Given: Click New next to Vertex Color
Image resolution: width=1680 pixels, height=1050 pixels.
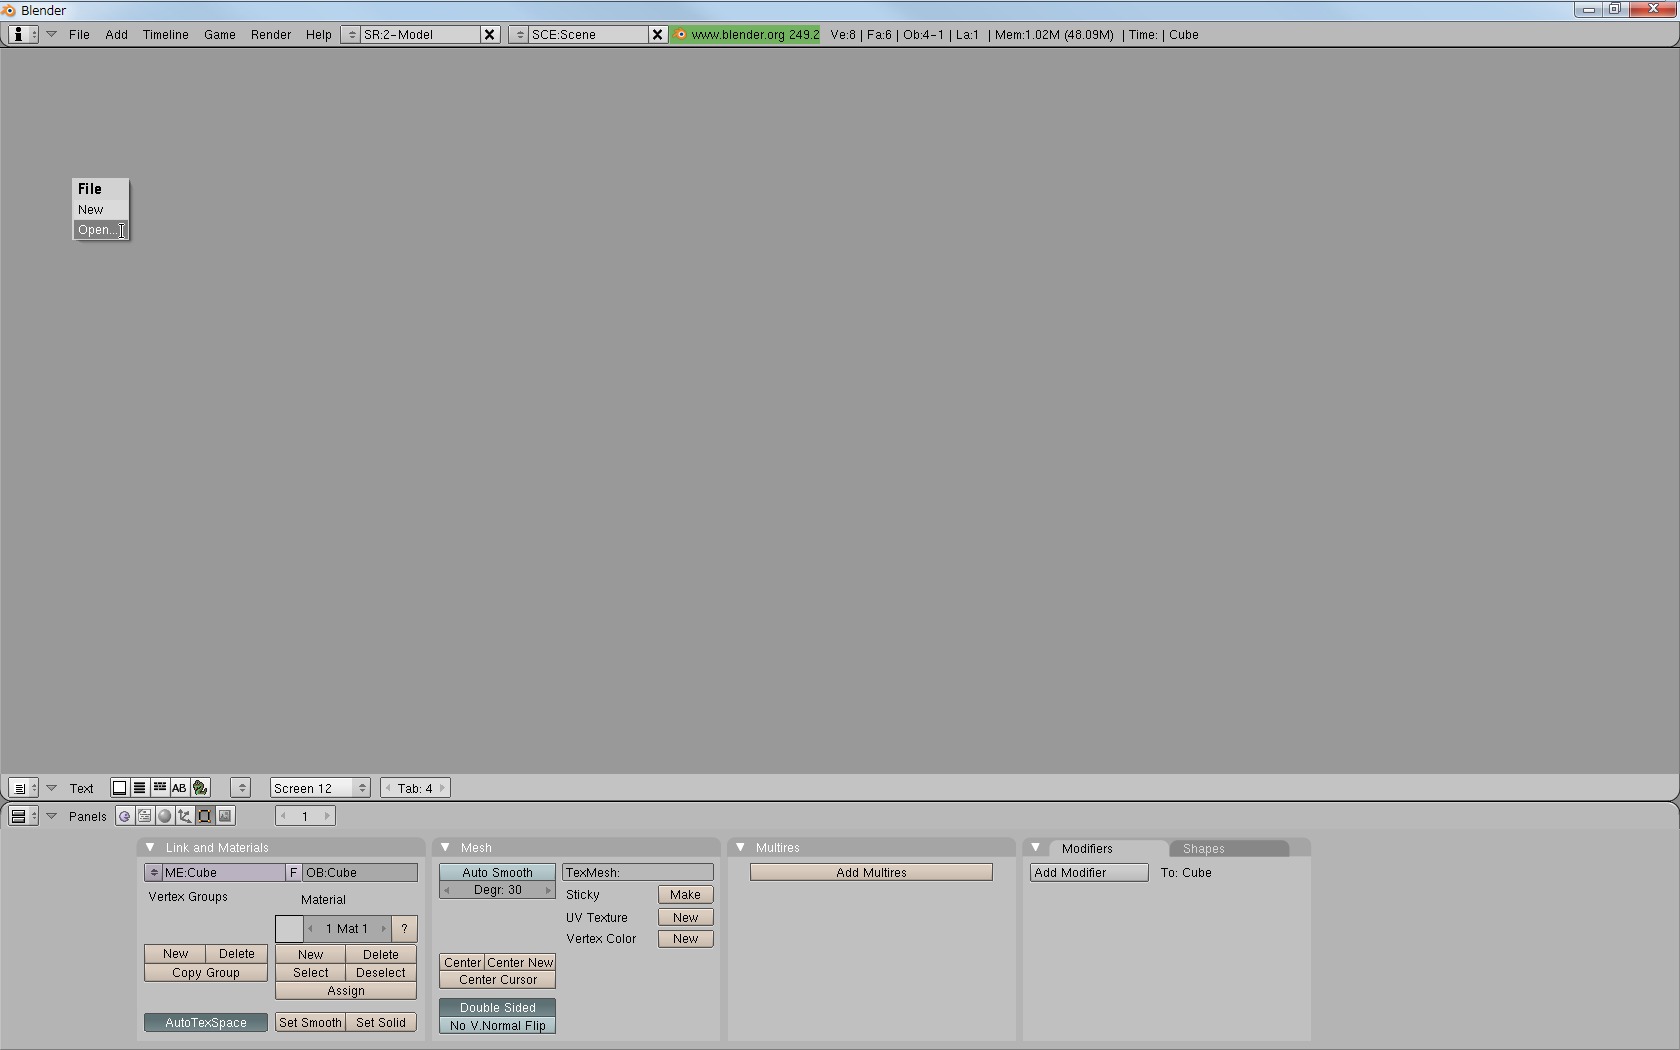Looking at the screenshot, I should pos(685,939).
